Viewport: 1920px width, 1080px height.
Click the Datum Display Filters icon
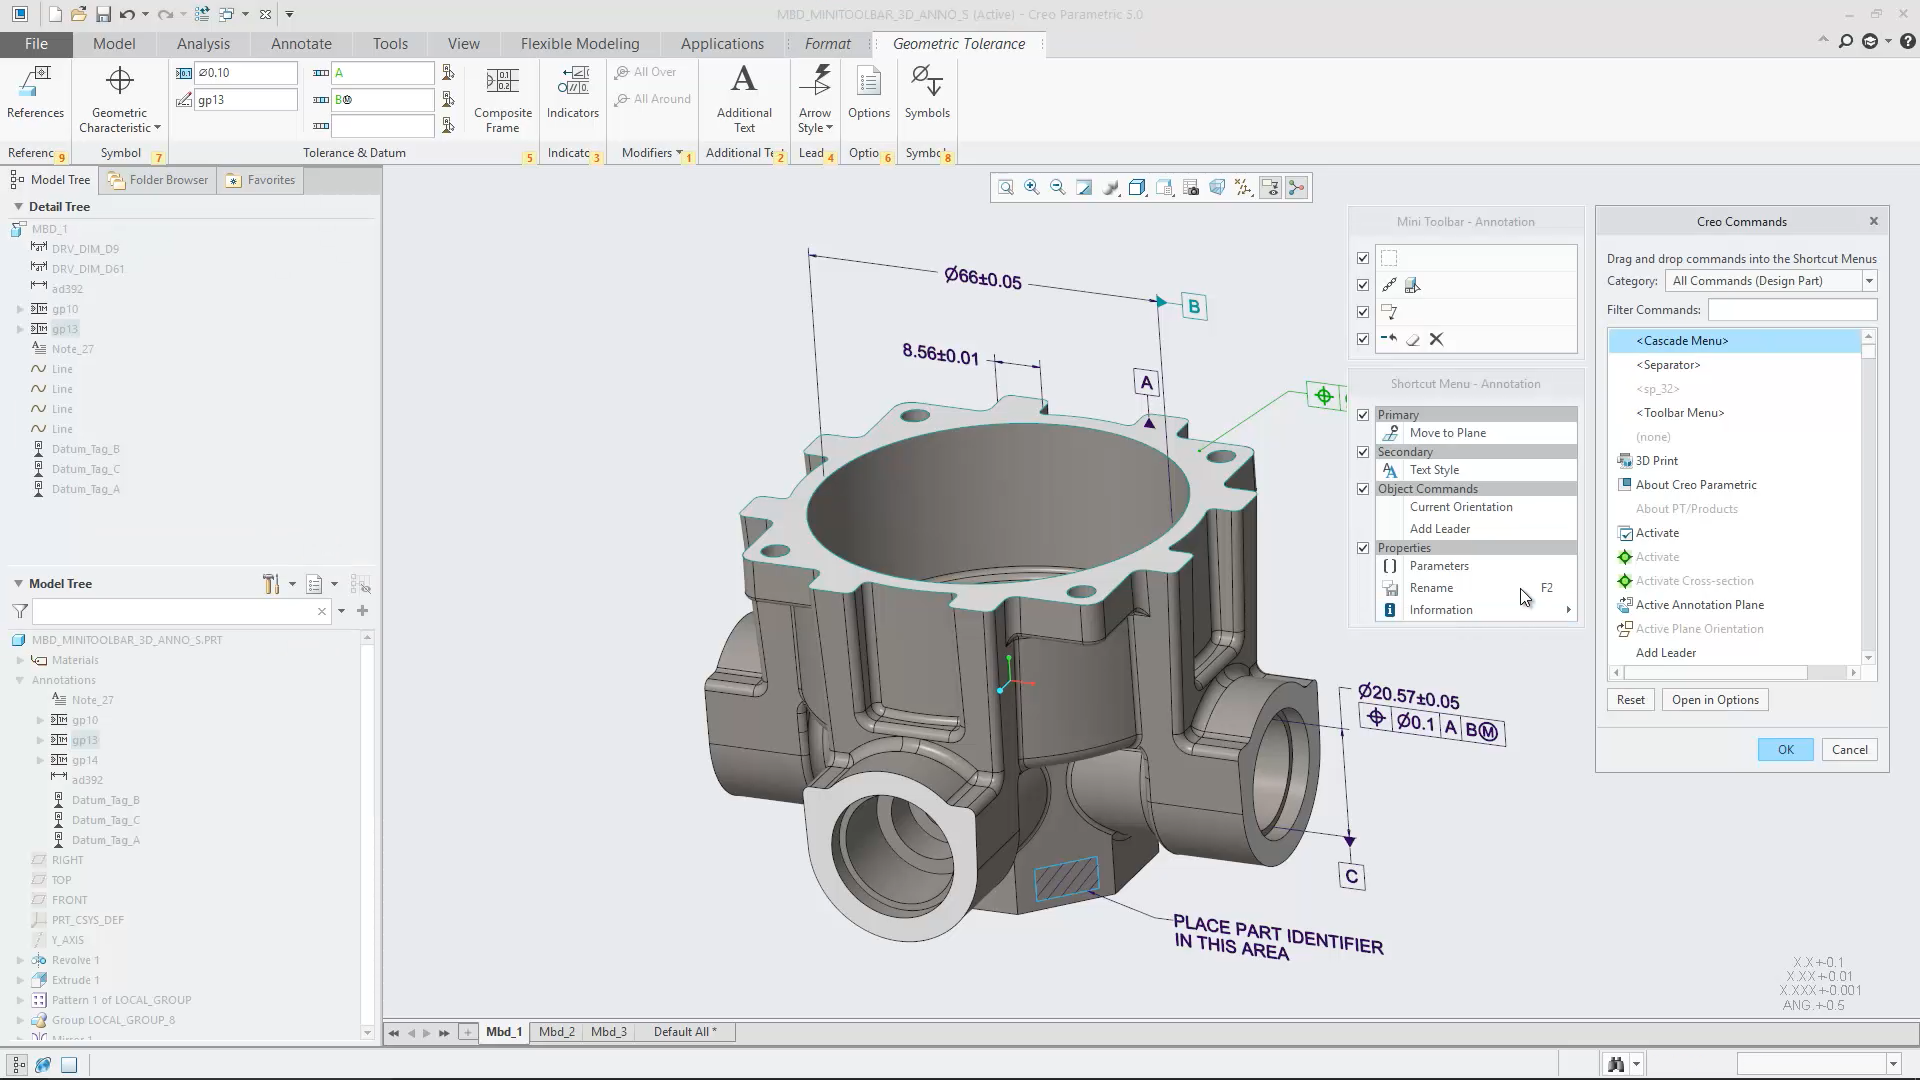(1243, 188)
